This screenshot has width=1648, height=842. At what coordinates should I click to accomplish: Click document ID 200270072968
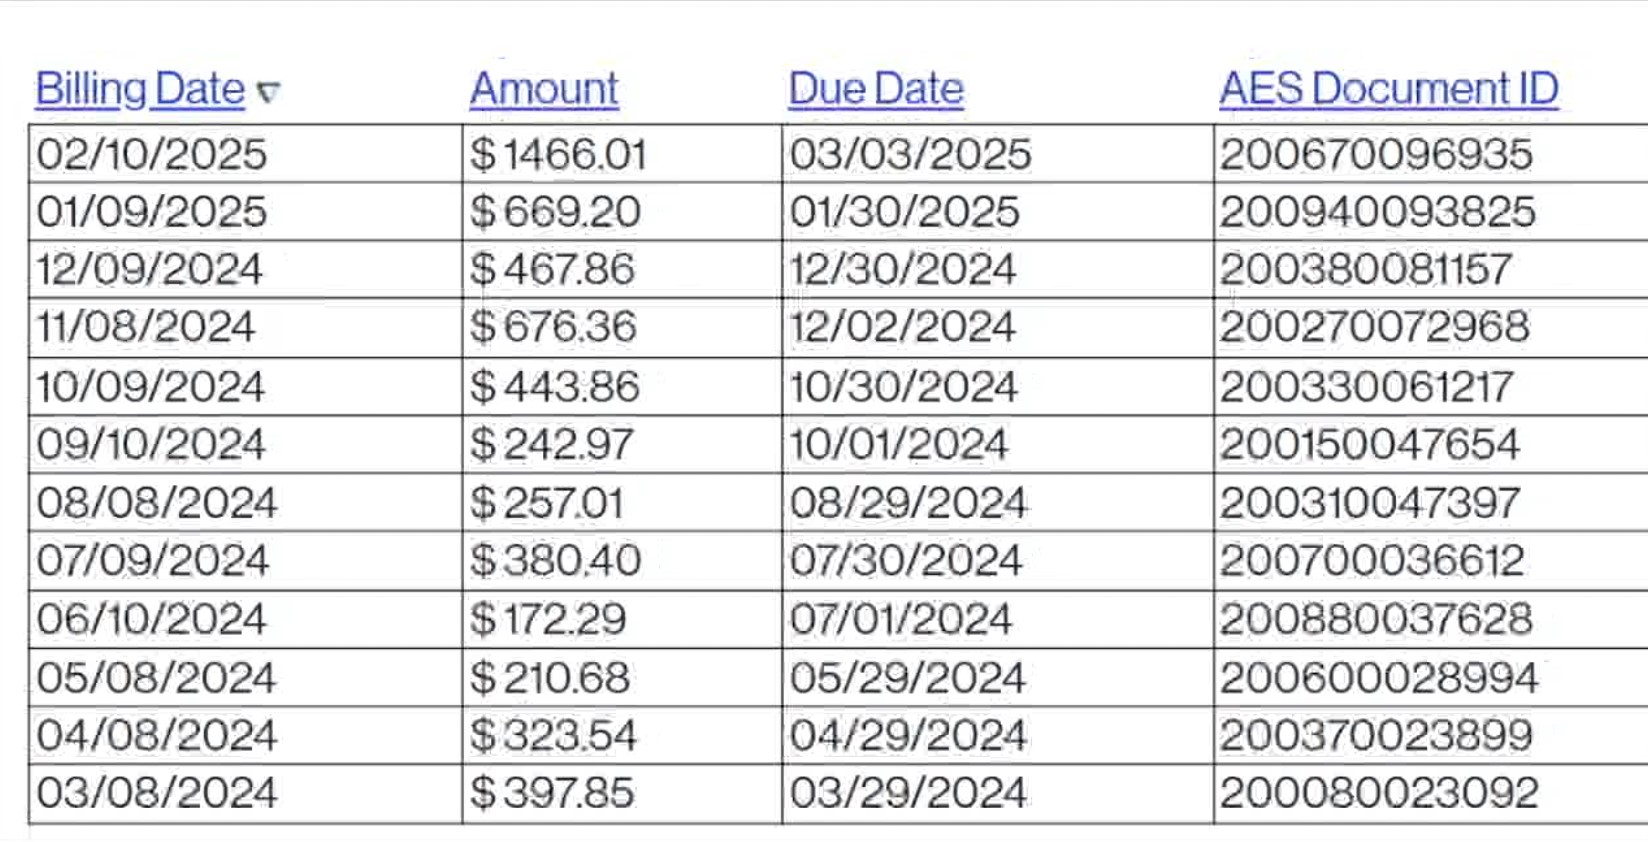1431,327
